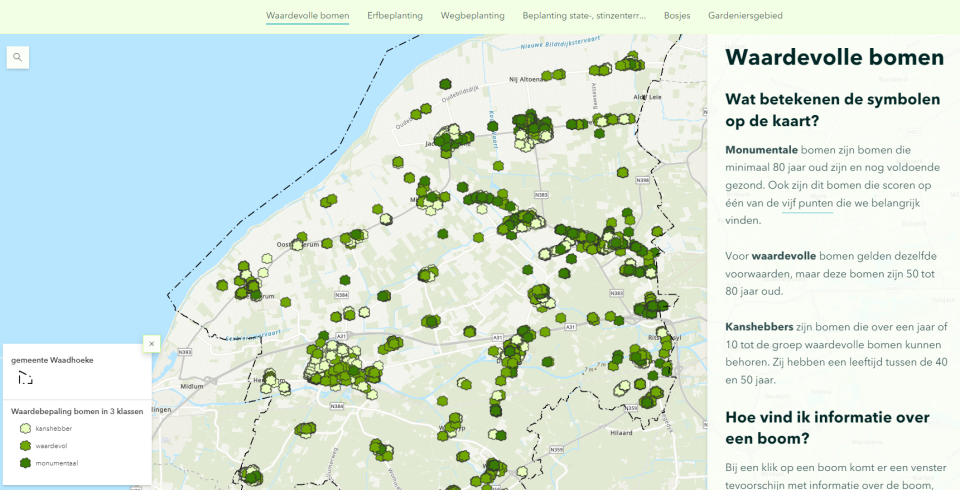The image size is (960, 490).
Task: Click tree marker just above N384 road shield
Action: point(345,280)
